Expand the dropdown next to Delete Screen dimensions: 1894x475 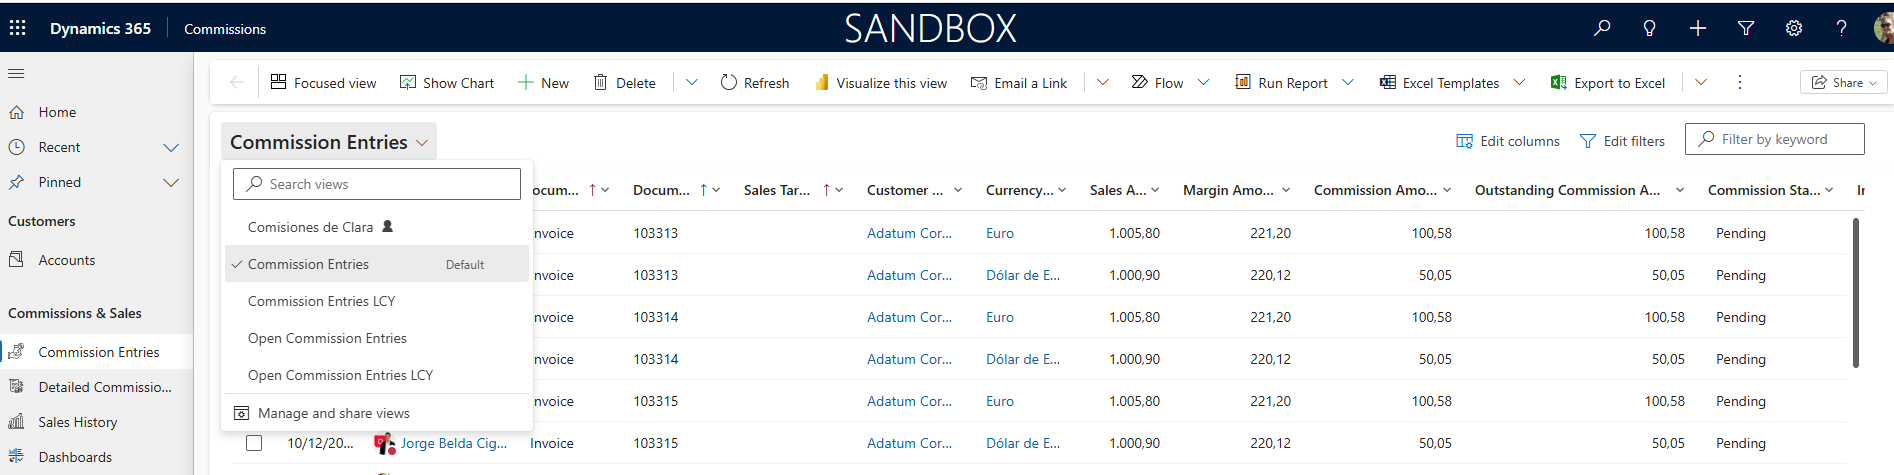(692, 82)
